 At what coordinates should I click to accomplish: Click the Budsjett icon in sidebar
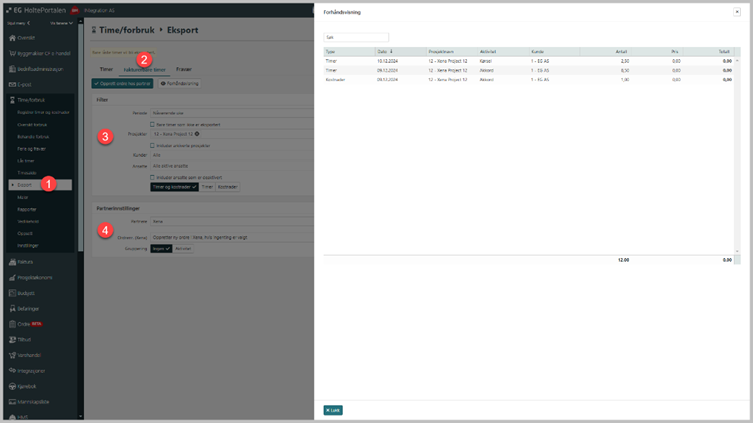tap(12, 293)
